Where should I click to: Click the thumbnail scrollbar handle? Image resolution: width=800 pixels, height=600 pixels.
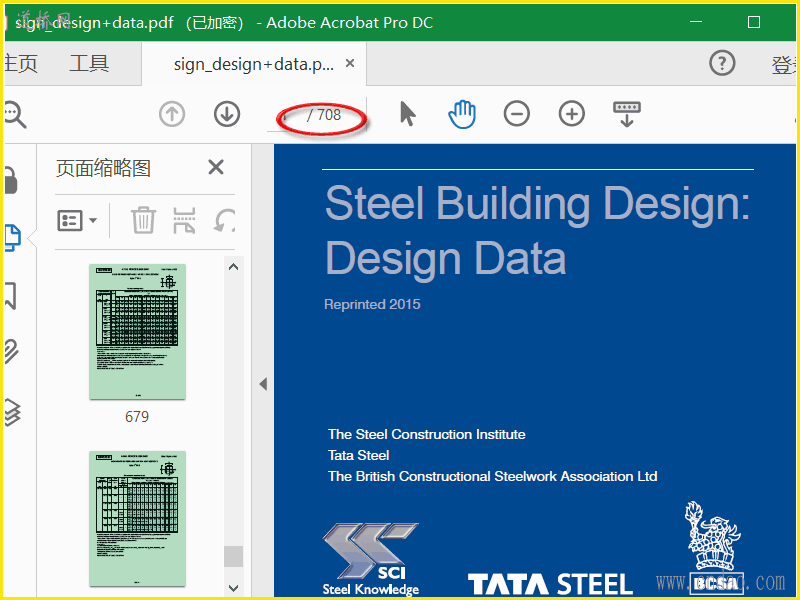coord(233,556)
